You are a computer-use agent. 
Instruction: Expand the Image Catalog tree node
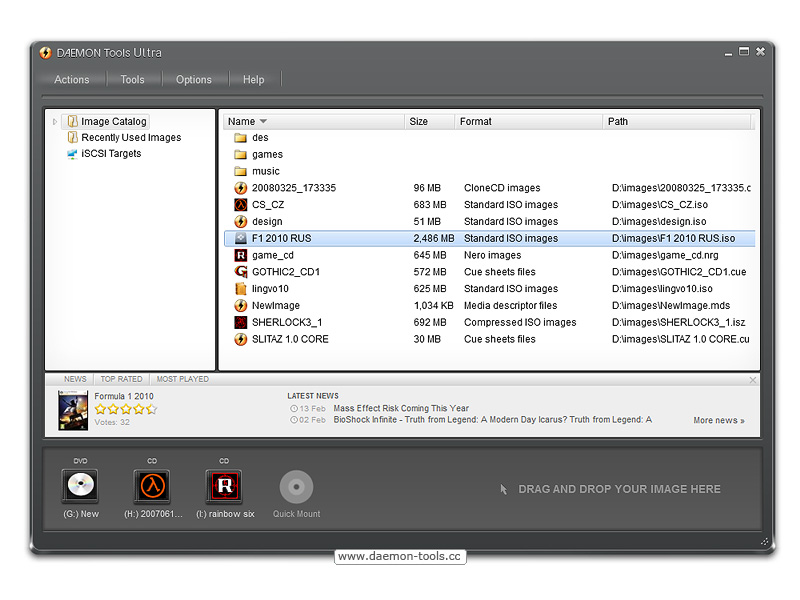click(x=55, y=121)
